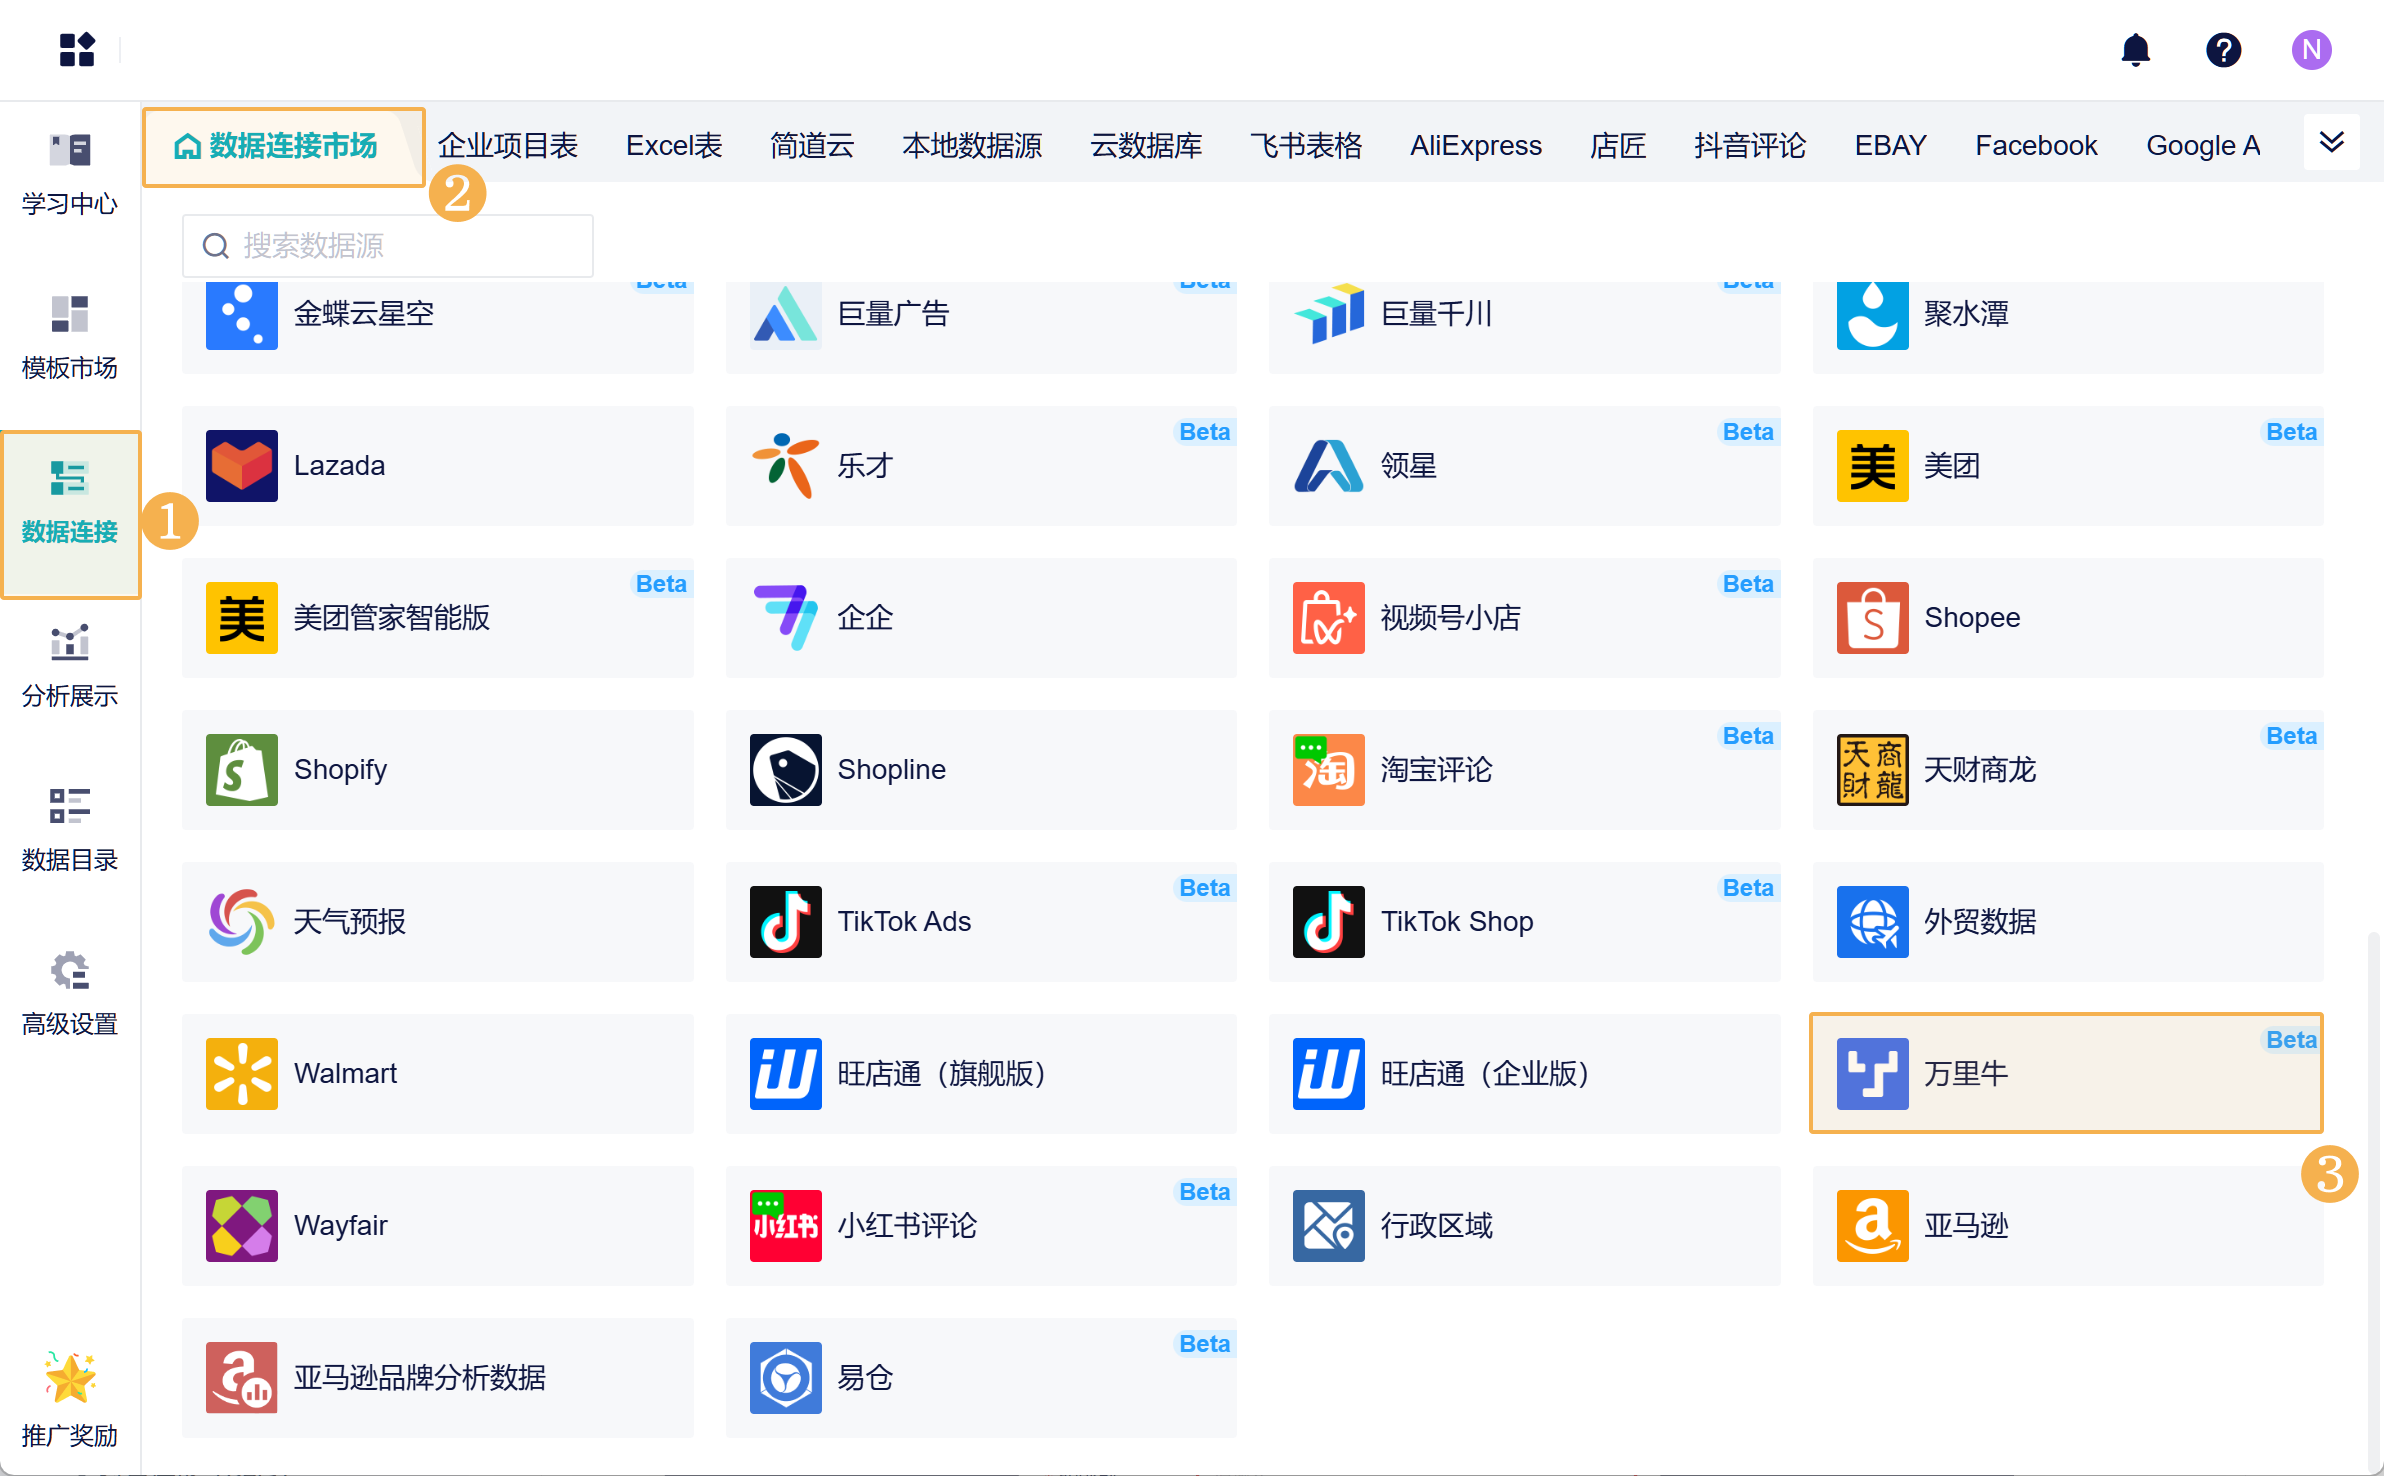The width and height of the screenshot is (2384, 1476).
Task: Open the Facebook tab
Action: (2035, 146)
